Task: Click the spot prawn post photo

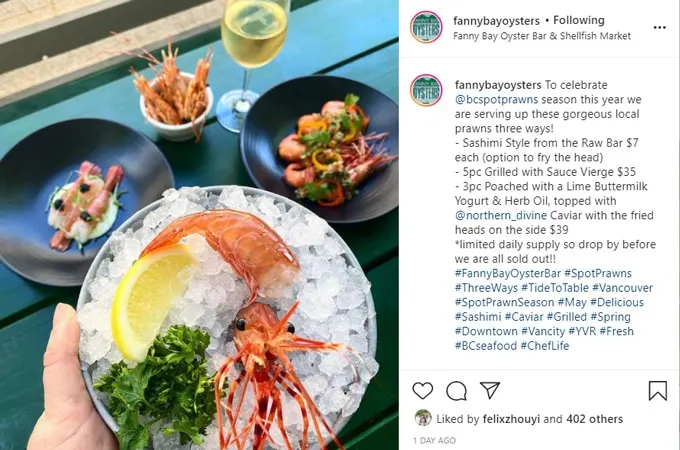Action: pyautogui.click(x=199, y=225)
